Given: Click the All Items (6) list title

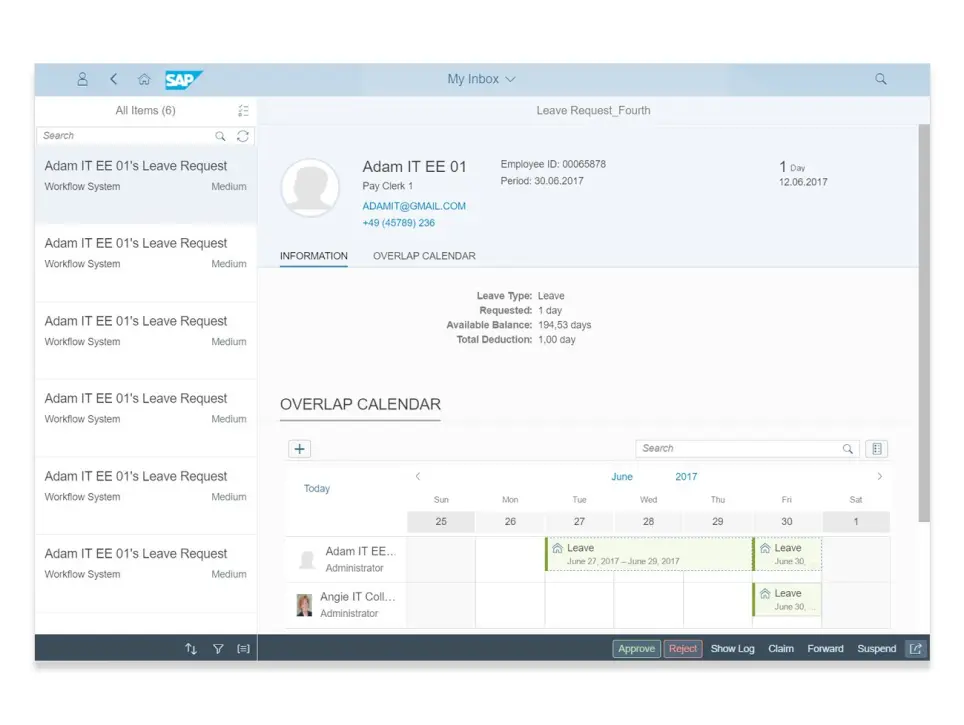Looking at the screenshot, I should coord(145,111).
